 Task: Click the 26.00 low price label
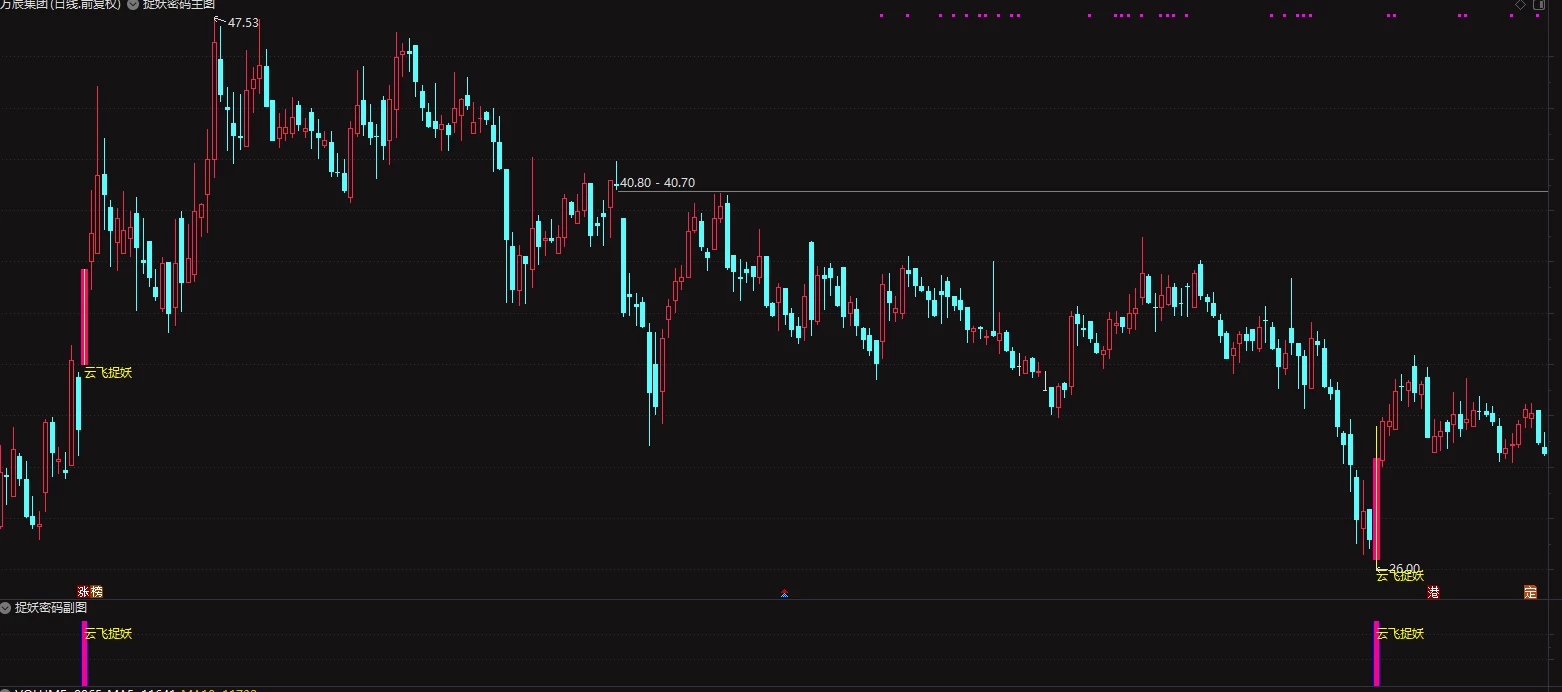[1405, 568]
